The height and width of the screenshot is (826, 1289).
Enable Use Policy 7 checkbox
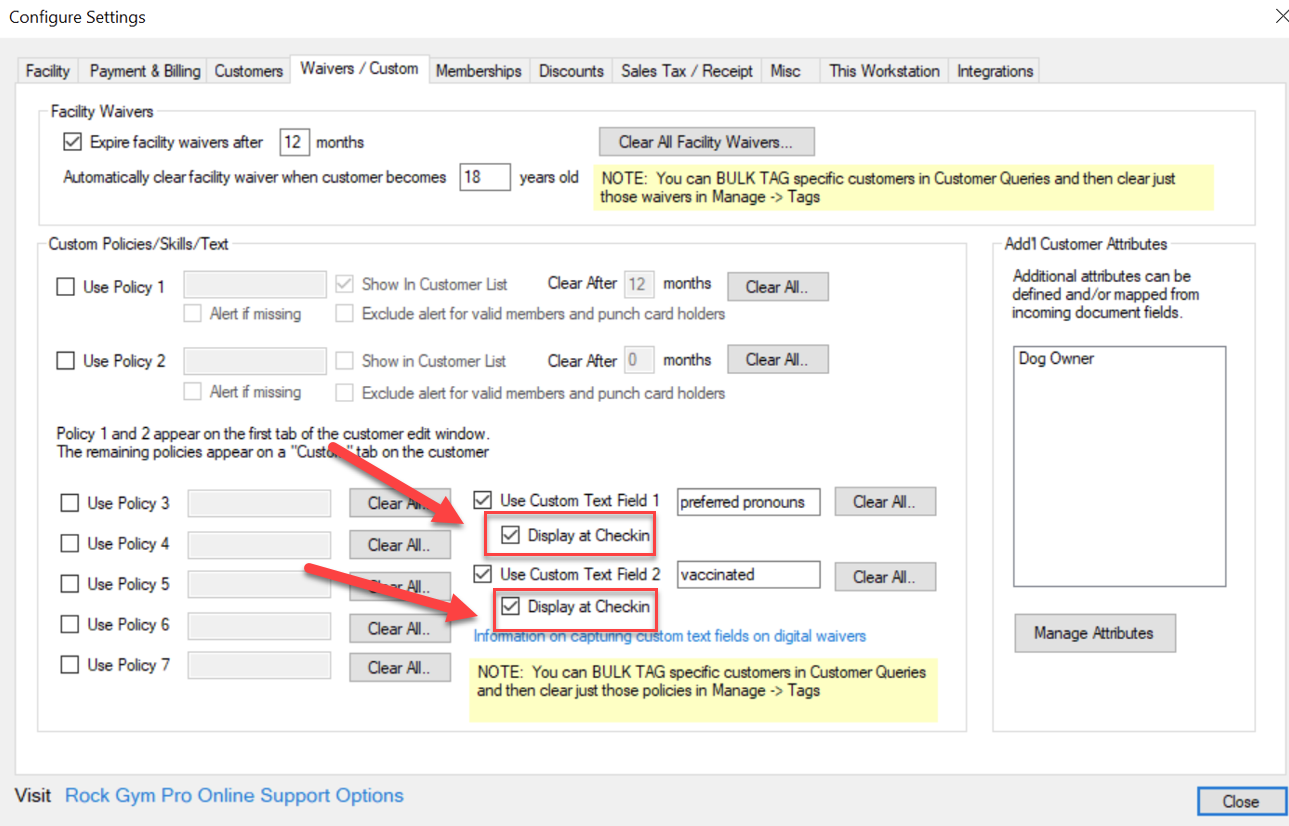click(x=70, y=665)
